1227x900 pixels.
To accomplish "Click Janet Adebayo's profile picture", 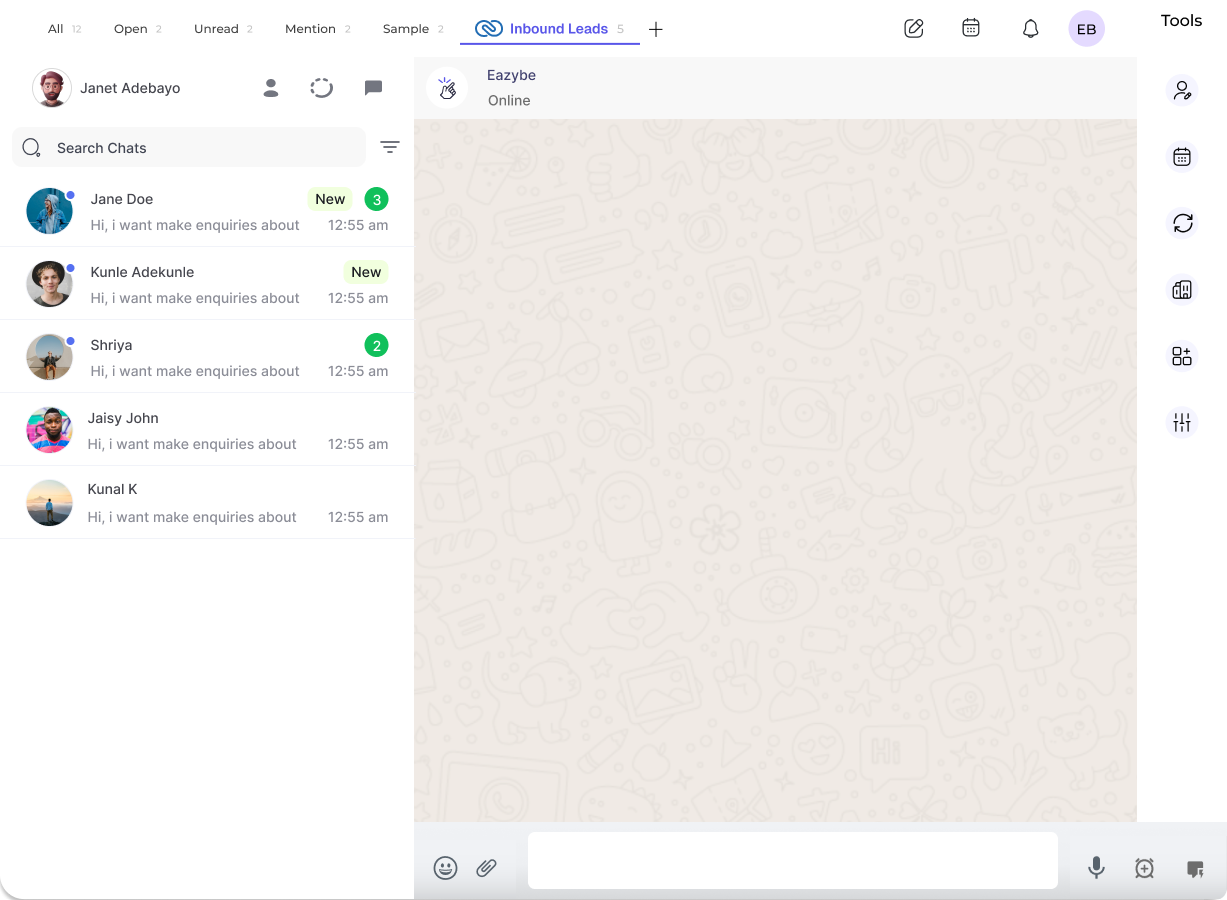I will click(51, 88).
